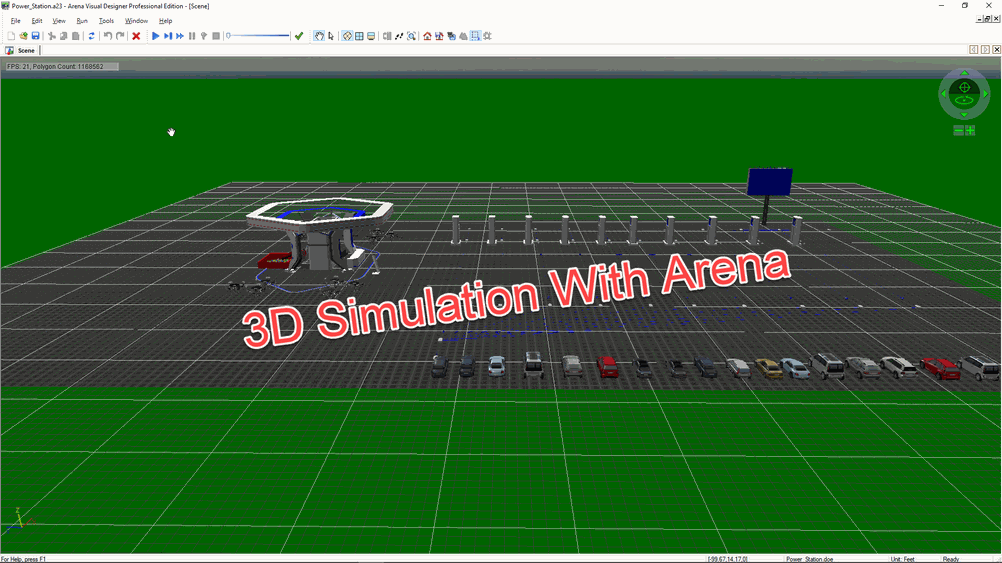Click the gray objects library icon
Image resolution: width=1002 pixels, height=563 pixels.
click(x=463, y=36)
